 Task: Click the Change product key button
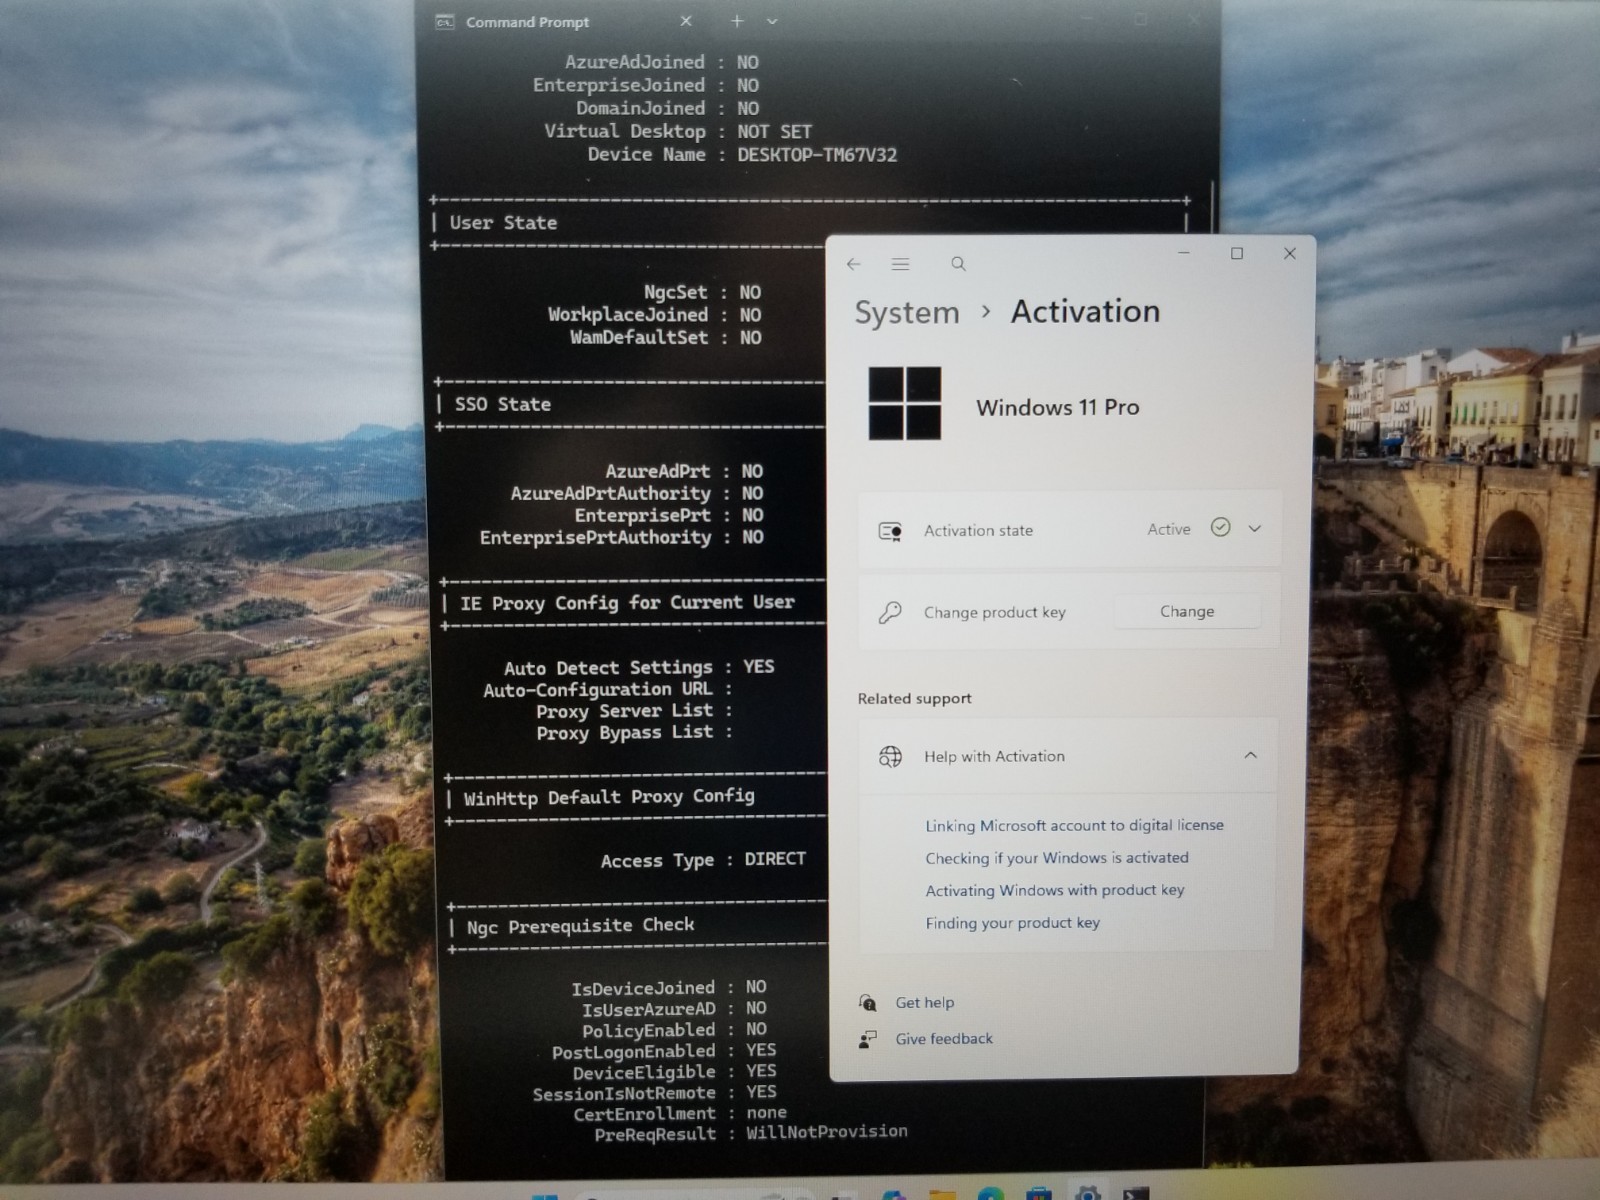tap(1187, 611)
